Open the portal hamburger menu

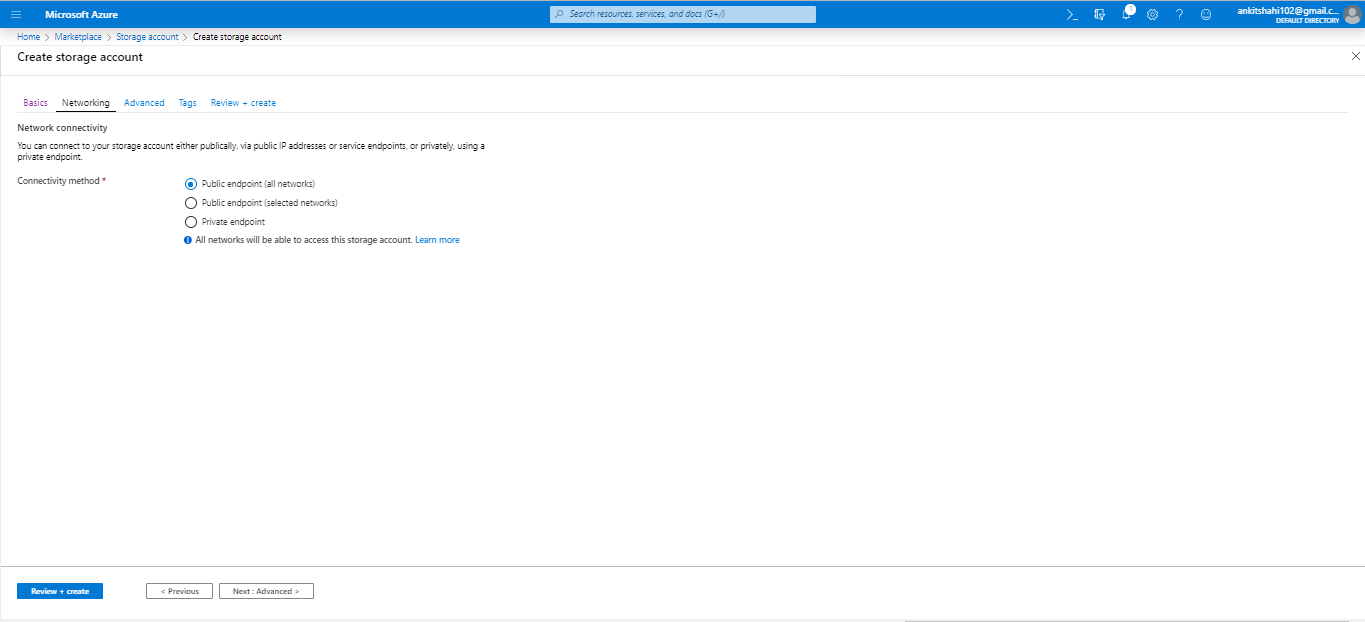16,14
